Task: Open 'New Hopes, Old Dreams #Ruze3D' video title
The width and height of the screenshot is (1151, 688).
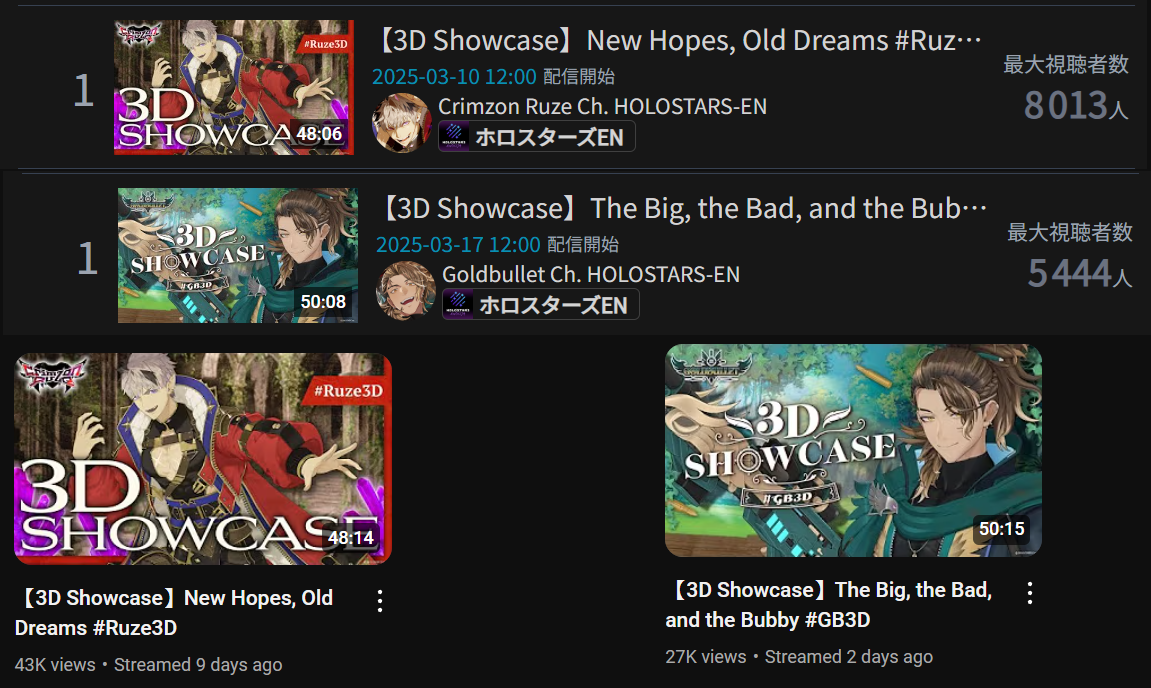Action: pos(174,613)
